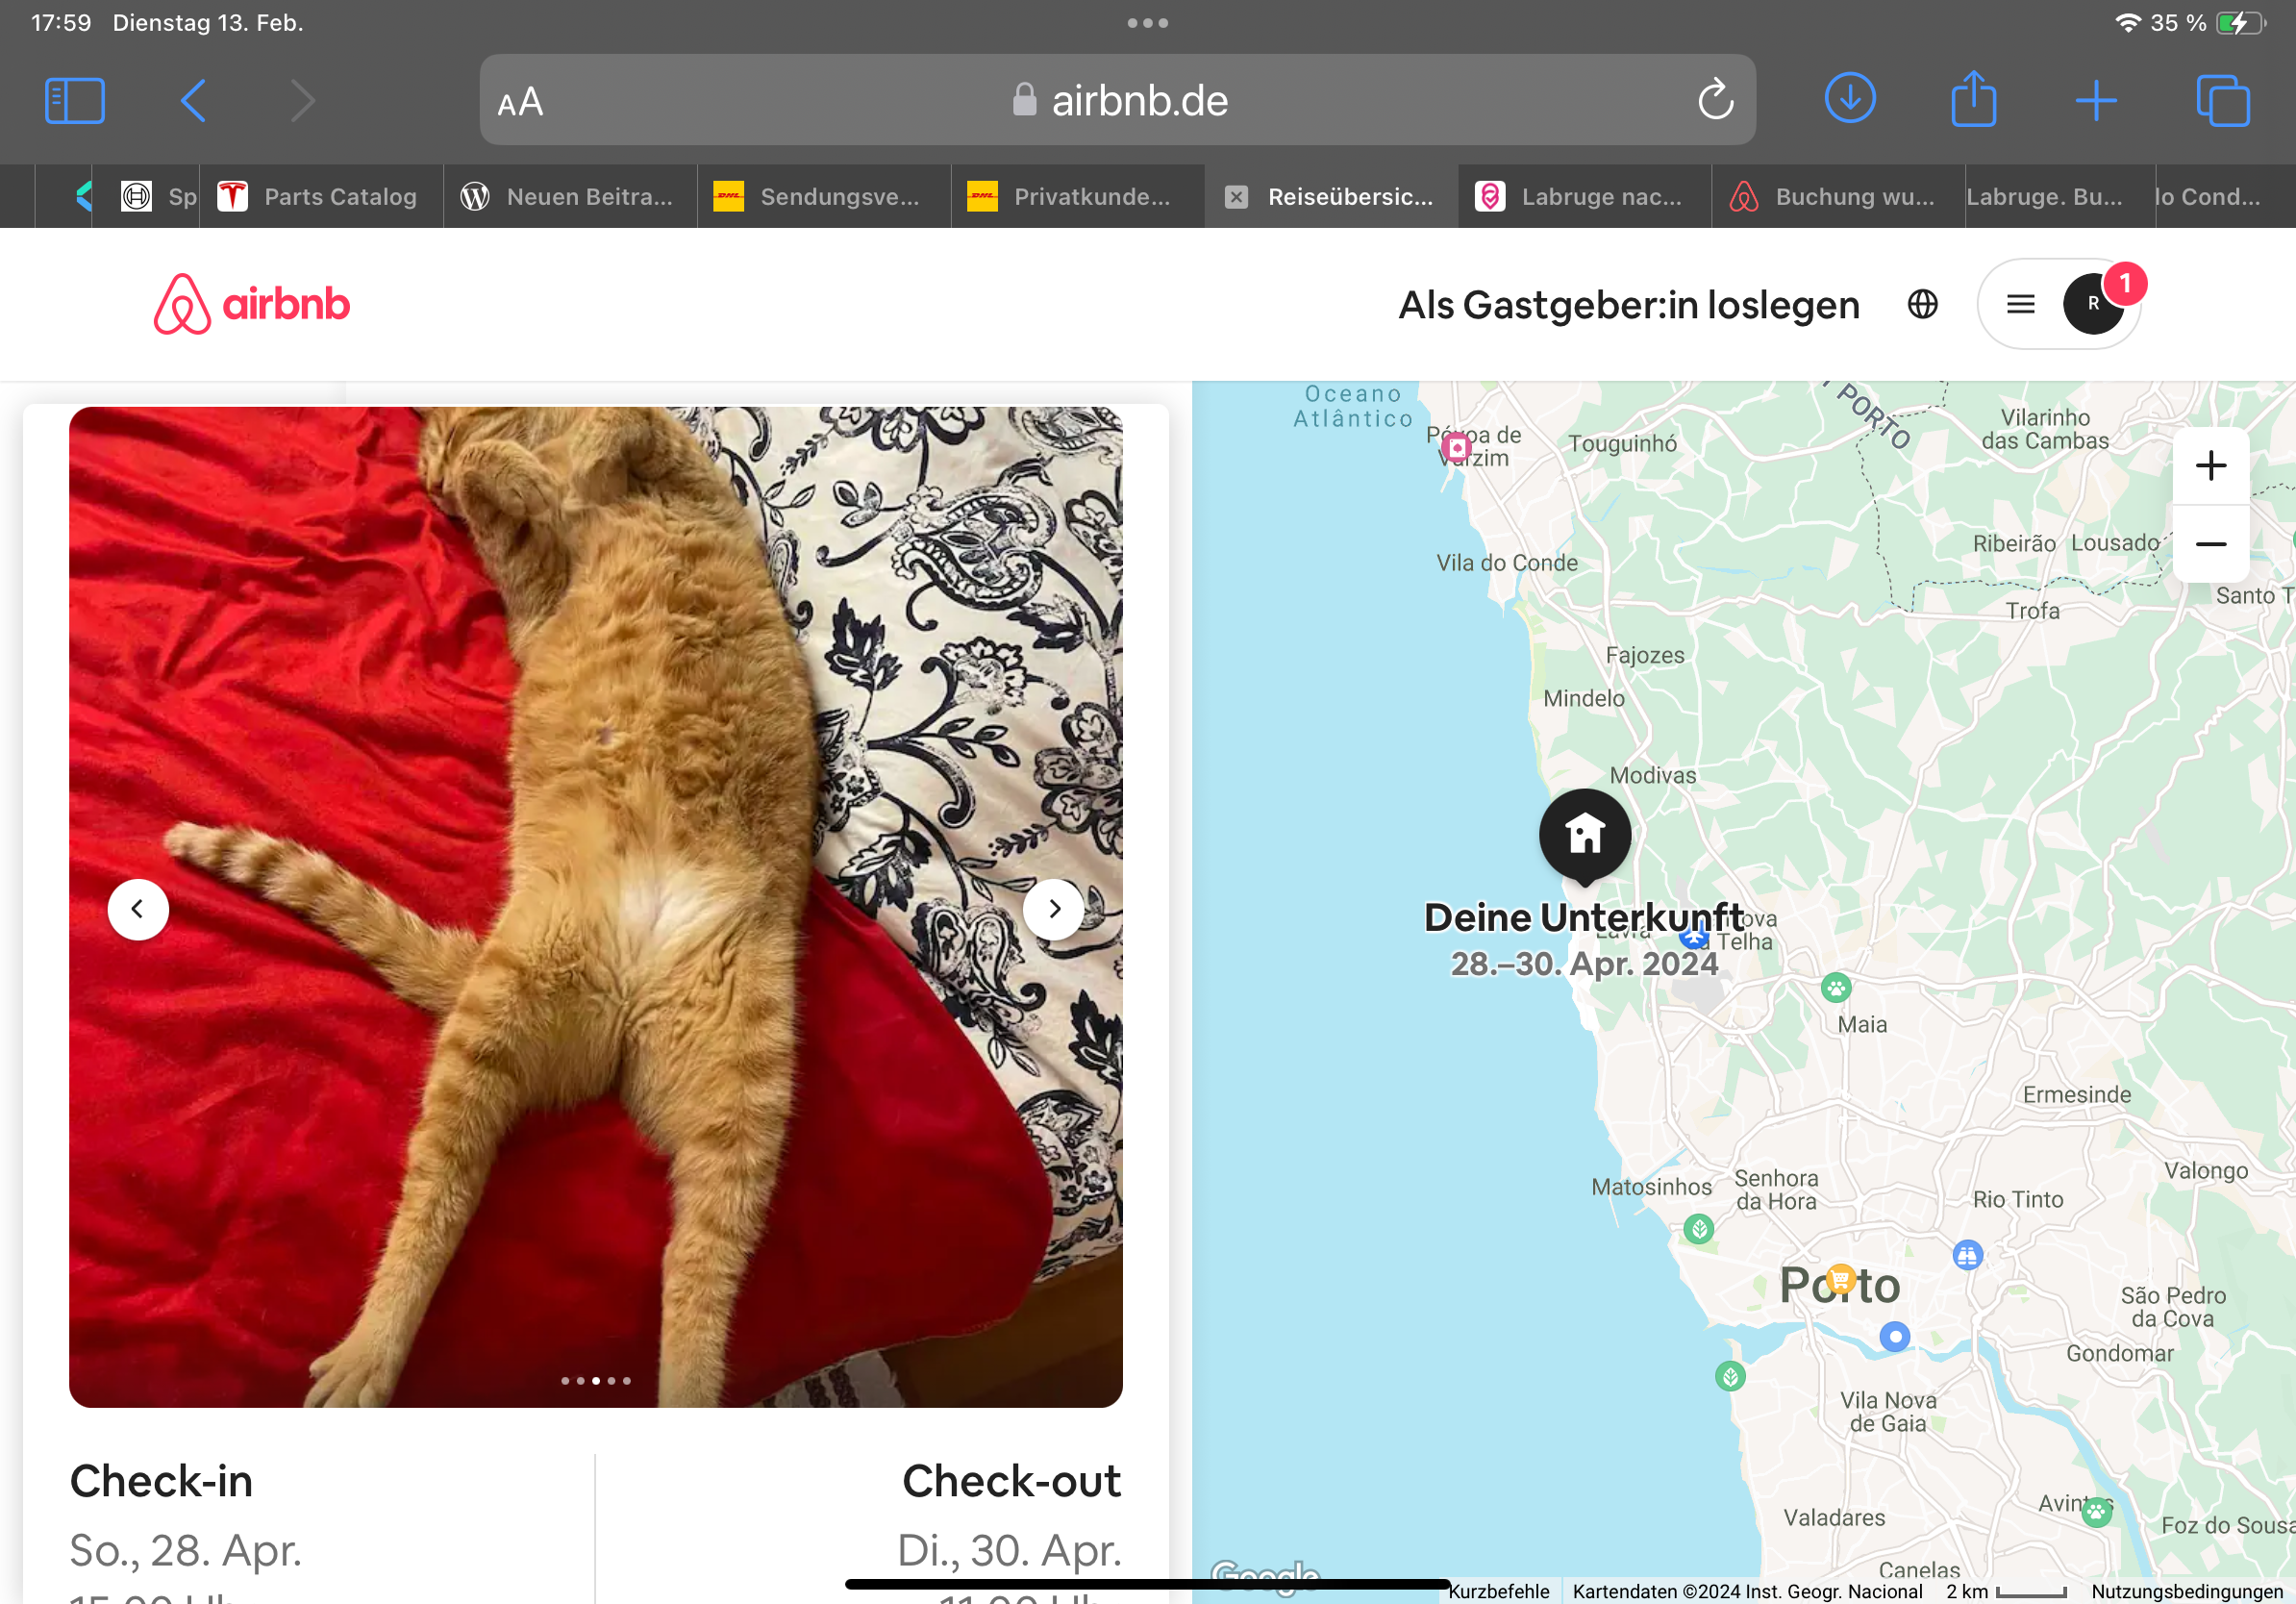Zoom out on the map
This screenshot has height=1604, width=2296.
(x=2211, y=544)
